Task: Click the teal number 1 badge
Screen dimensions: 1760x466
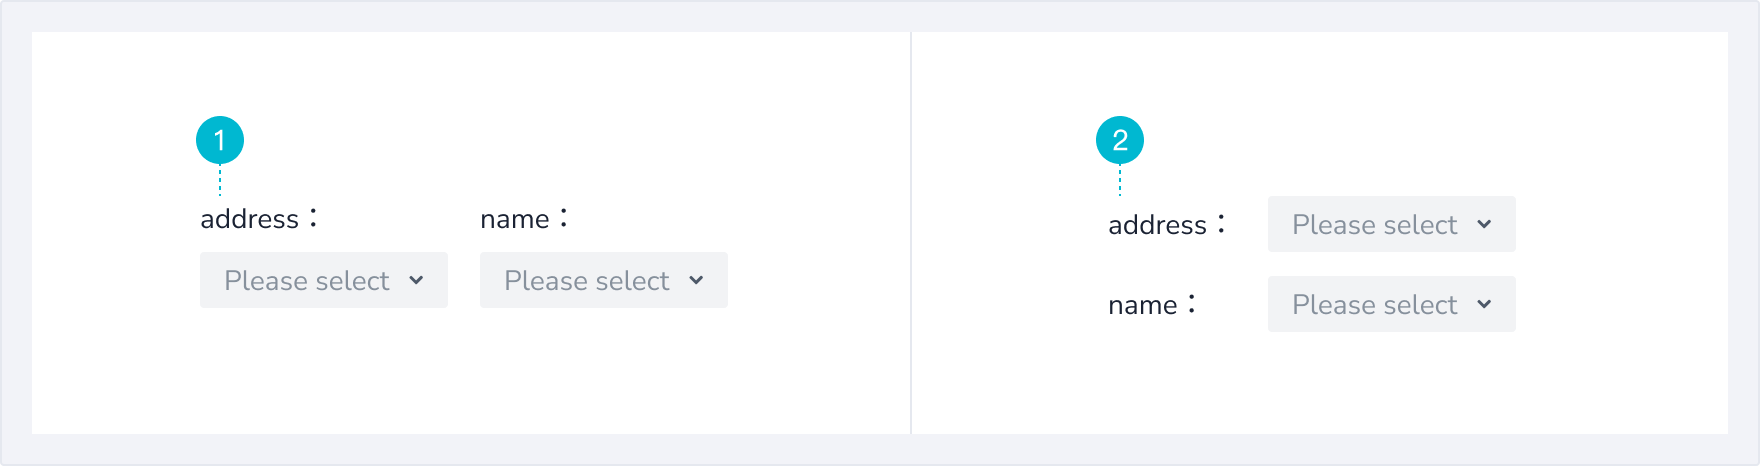Action: tap(220, 140)
